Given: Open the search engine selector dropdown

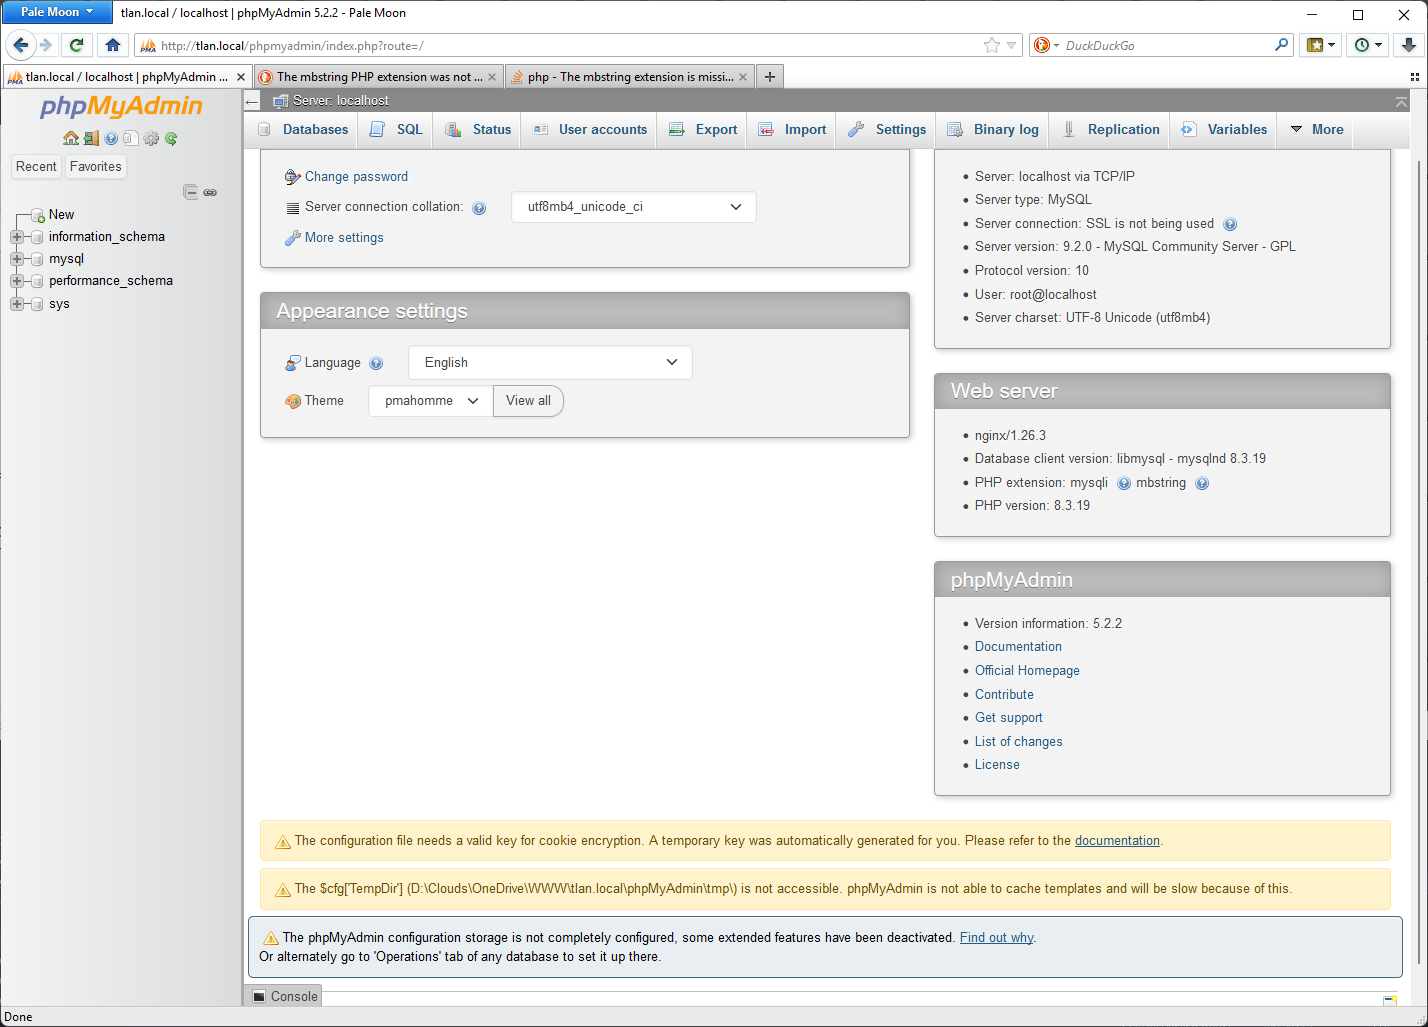Looking at the screenshot, I should [1046, 45].
